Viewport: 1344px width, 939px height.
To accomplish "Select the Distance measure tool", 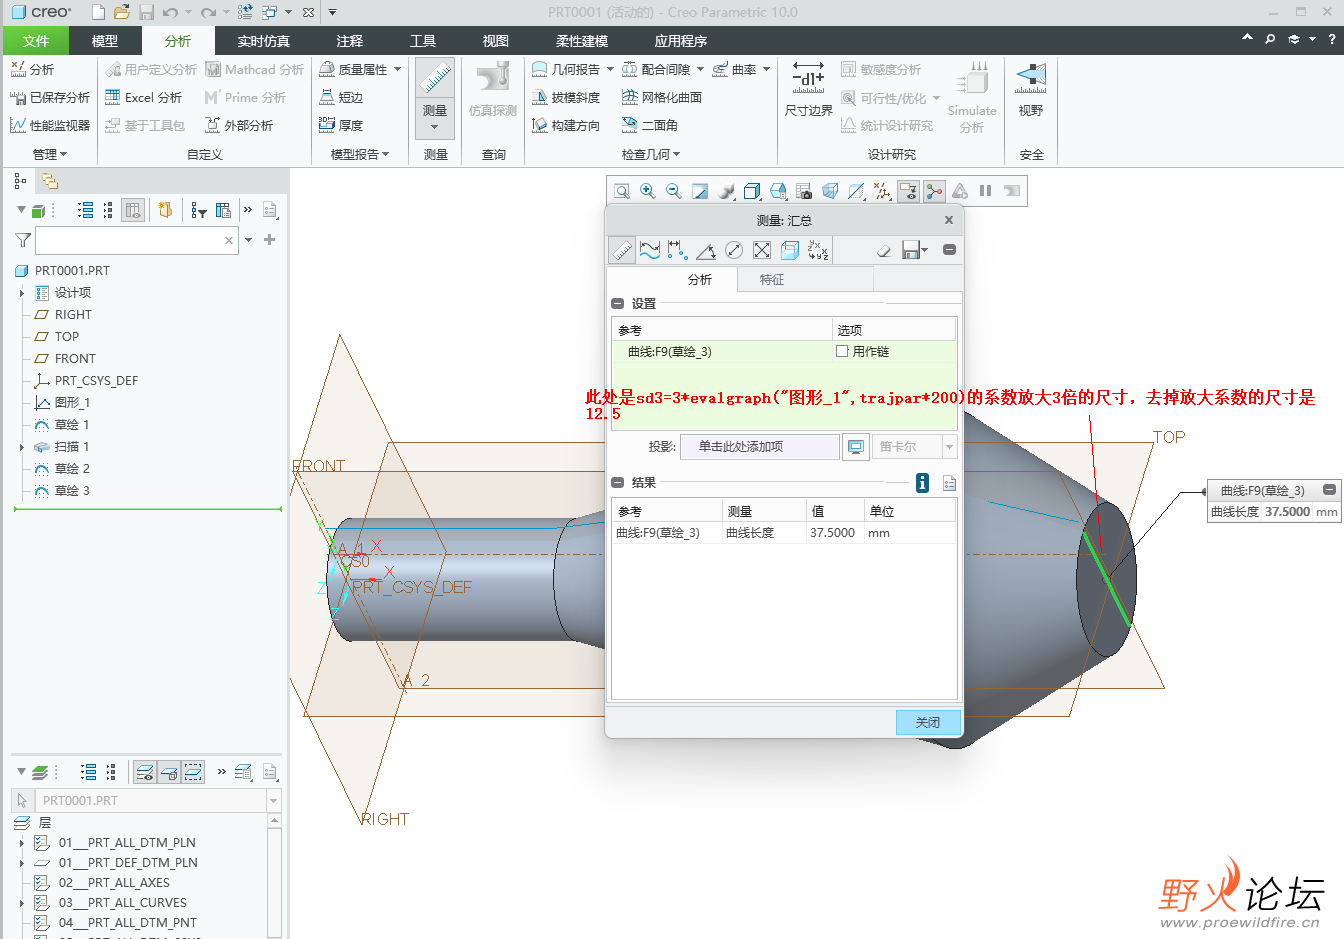I will point(678,250).
